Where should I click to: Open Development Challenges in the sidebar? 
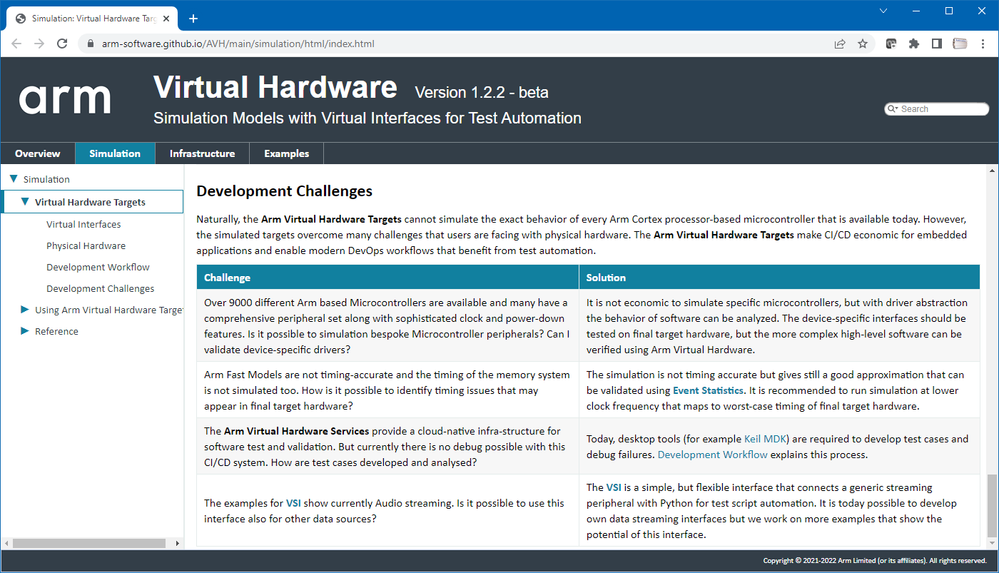point(100,289)
